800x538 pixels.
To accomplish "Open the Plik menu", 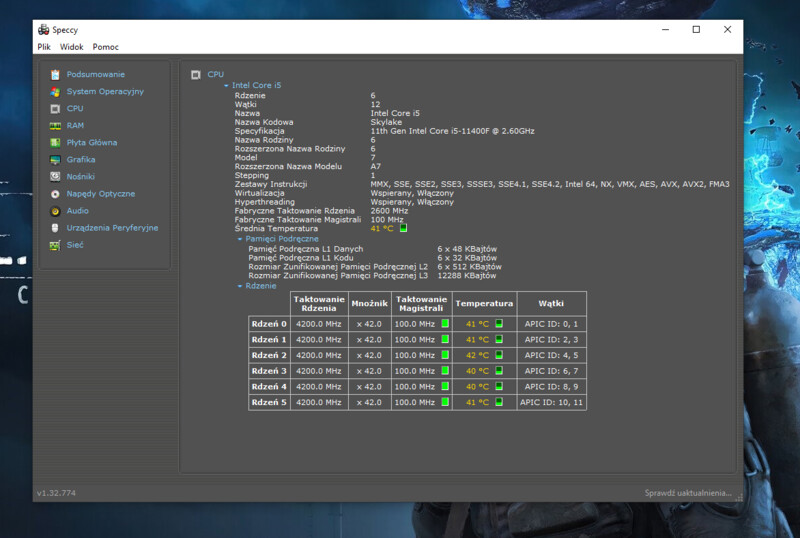I will [44, 47].
